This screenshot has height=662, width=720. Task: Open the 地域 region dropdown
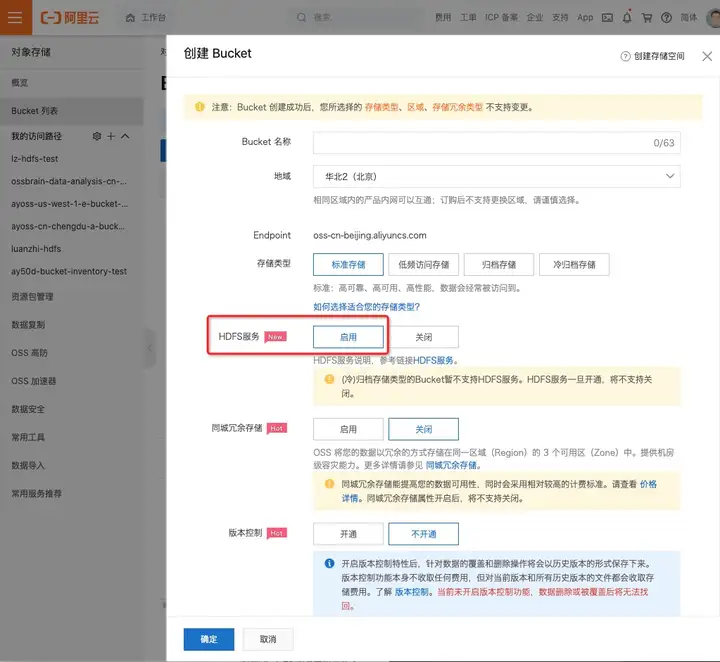point(496,176)
